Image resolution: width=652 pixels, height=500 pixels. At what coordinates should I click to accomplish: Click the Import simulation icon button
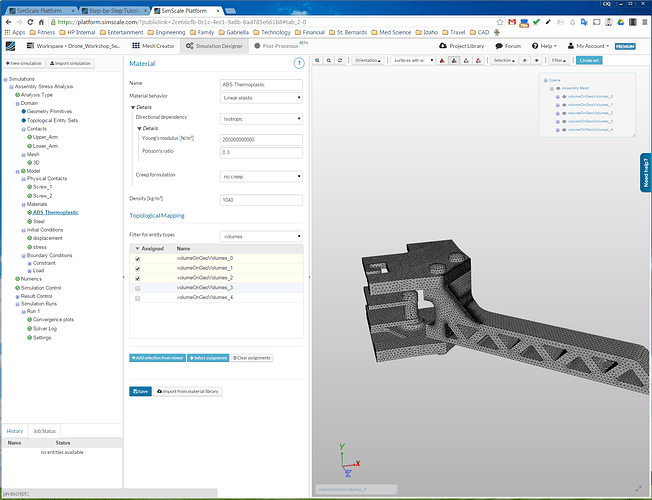[x=69, y=63]
